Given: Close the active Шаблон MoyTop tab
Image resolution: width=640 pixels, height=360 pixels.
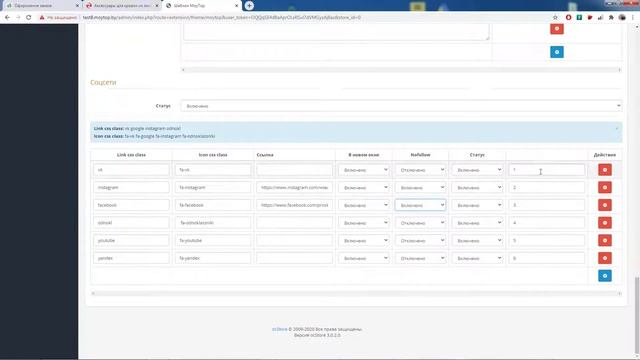Looking at the screenshot, I should coord(236,6).
